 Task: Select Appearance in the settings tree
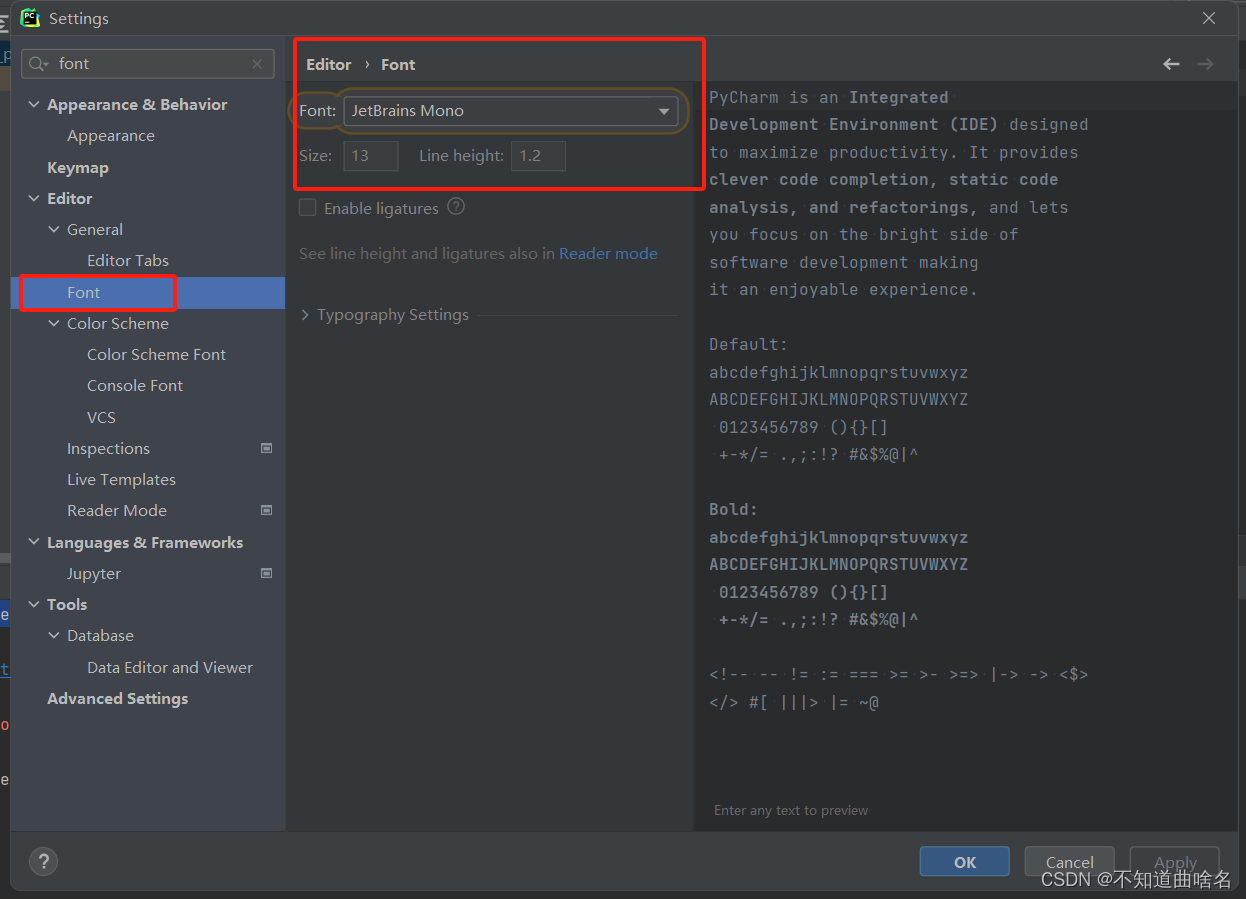[111, 136]
